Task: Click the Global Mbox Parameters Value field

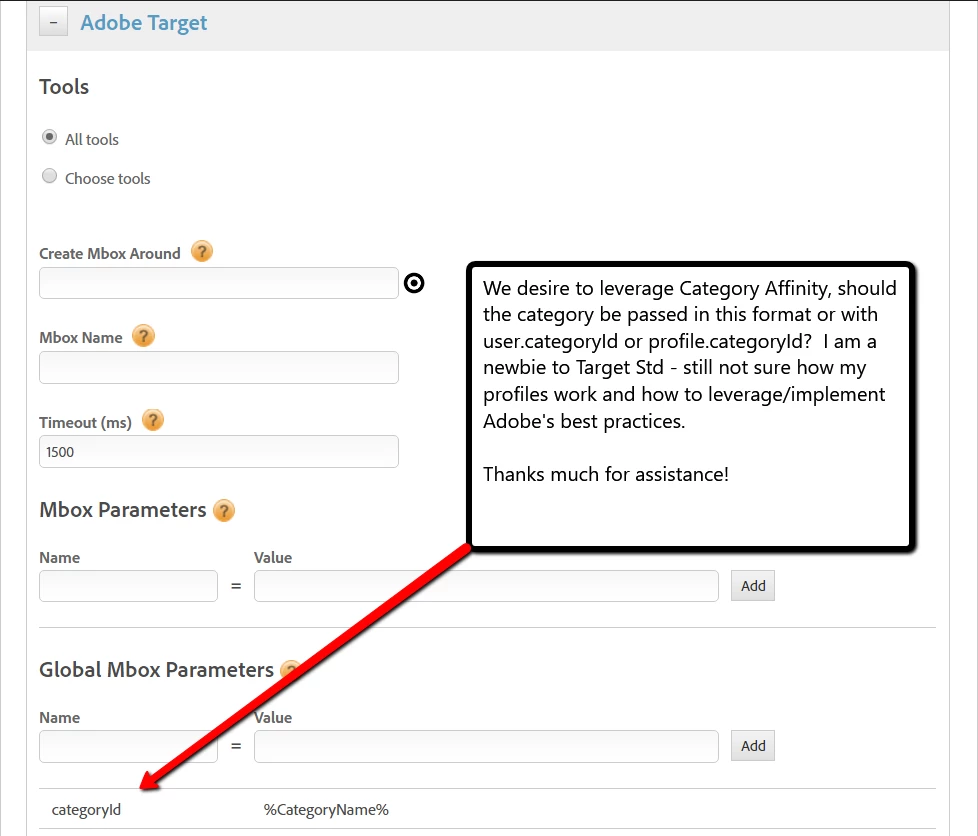Action: (487, 746)
